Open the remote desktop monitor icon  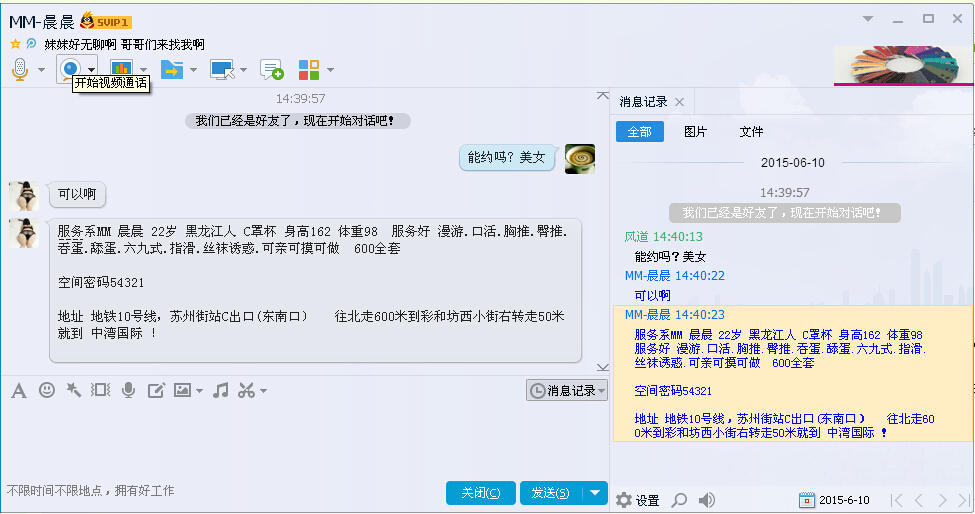[220, 69]
